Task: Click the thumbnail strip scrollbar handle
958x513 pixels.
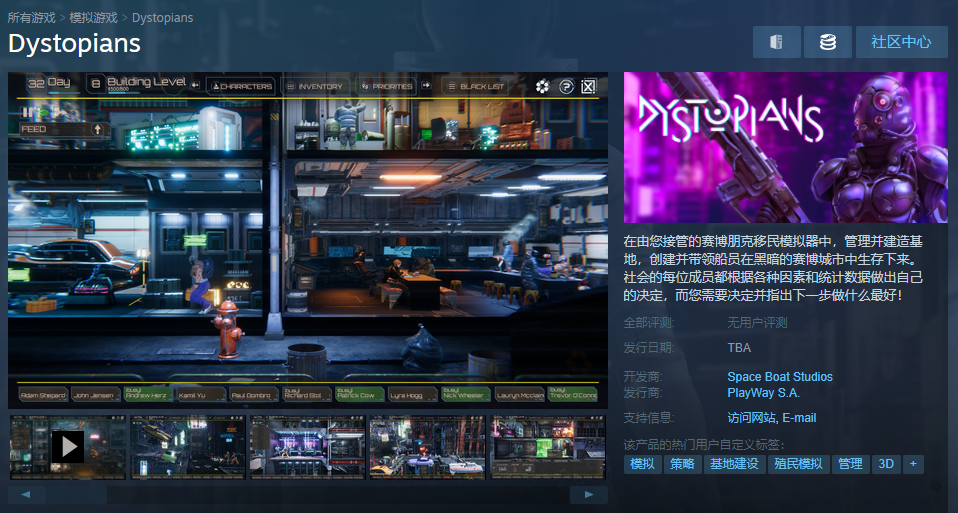Action: point(76,495)
